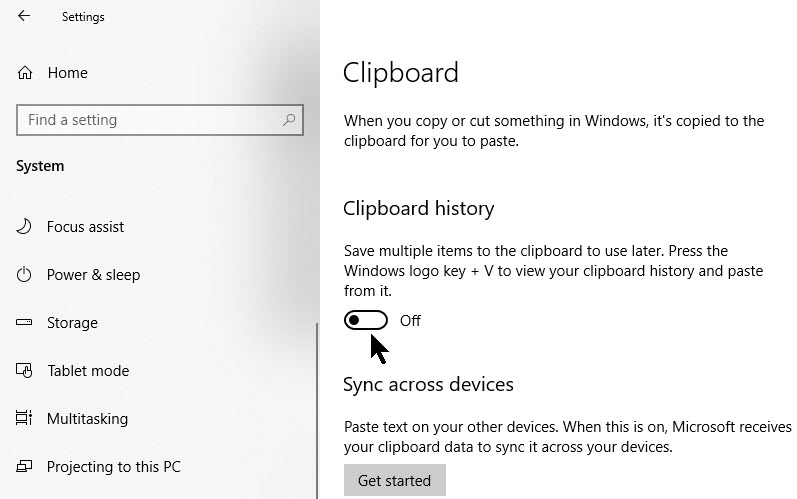Open Multitasking settings page
The image size is (797, 499).
87,419
